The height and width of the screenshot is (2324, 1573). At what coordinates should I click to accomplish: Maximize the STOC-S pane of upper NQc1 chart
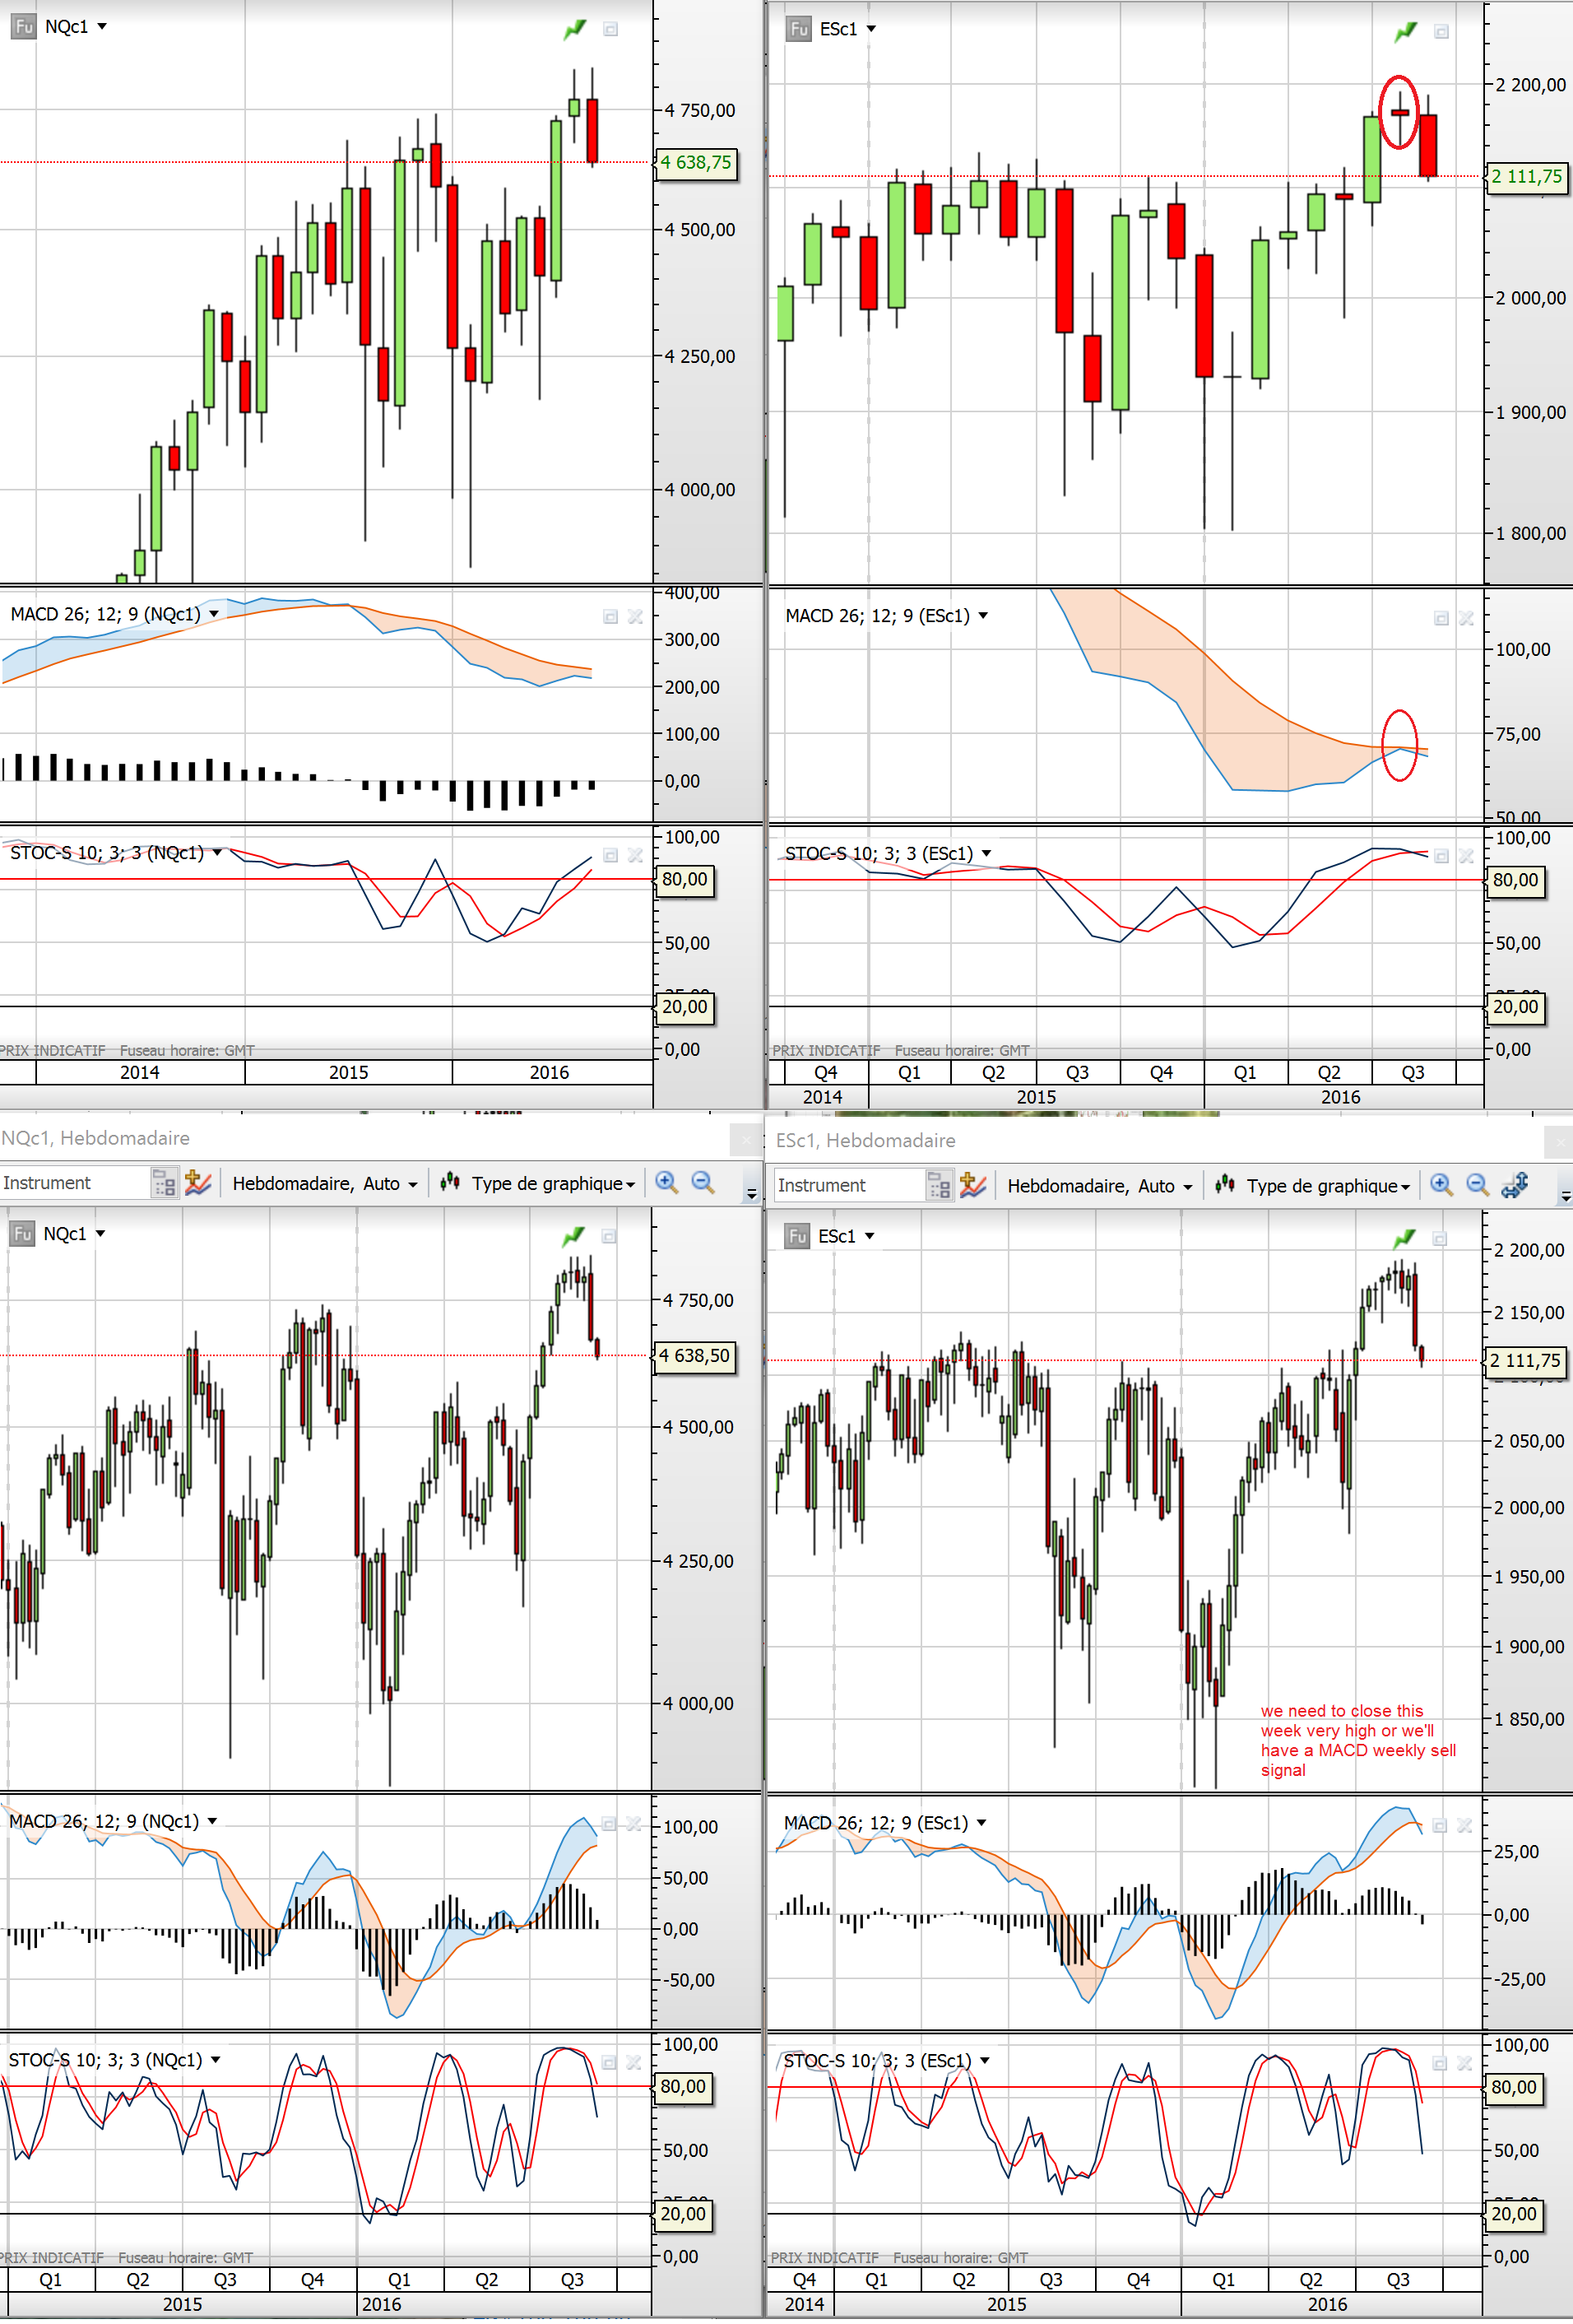610,856
